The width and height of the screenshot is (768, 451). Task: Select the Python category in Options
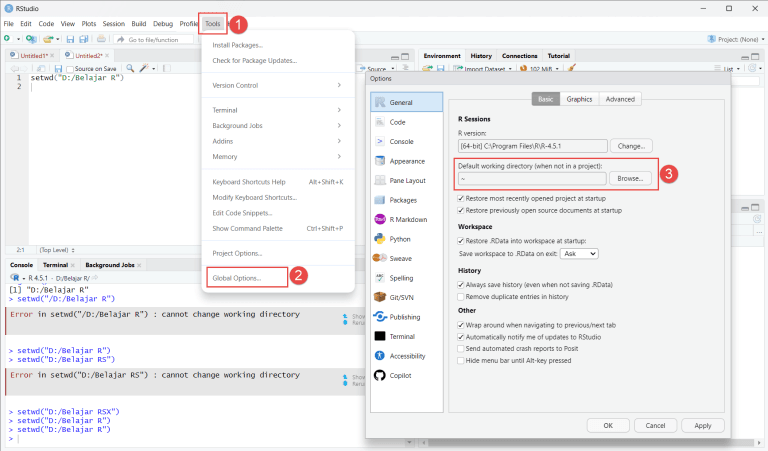click(407, 239)
